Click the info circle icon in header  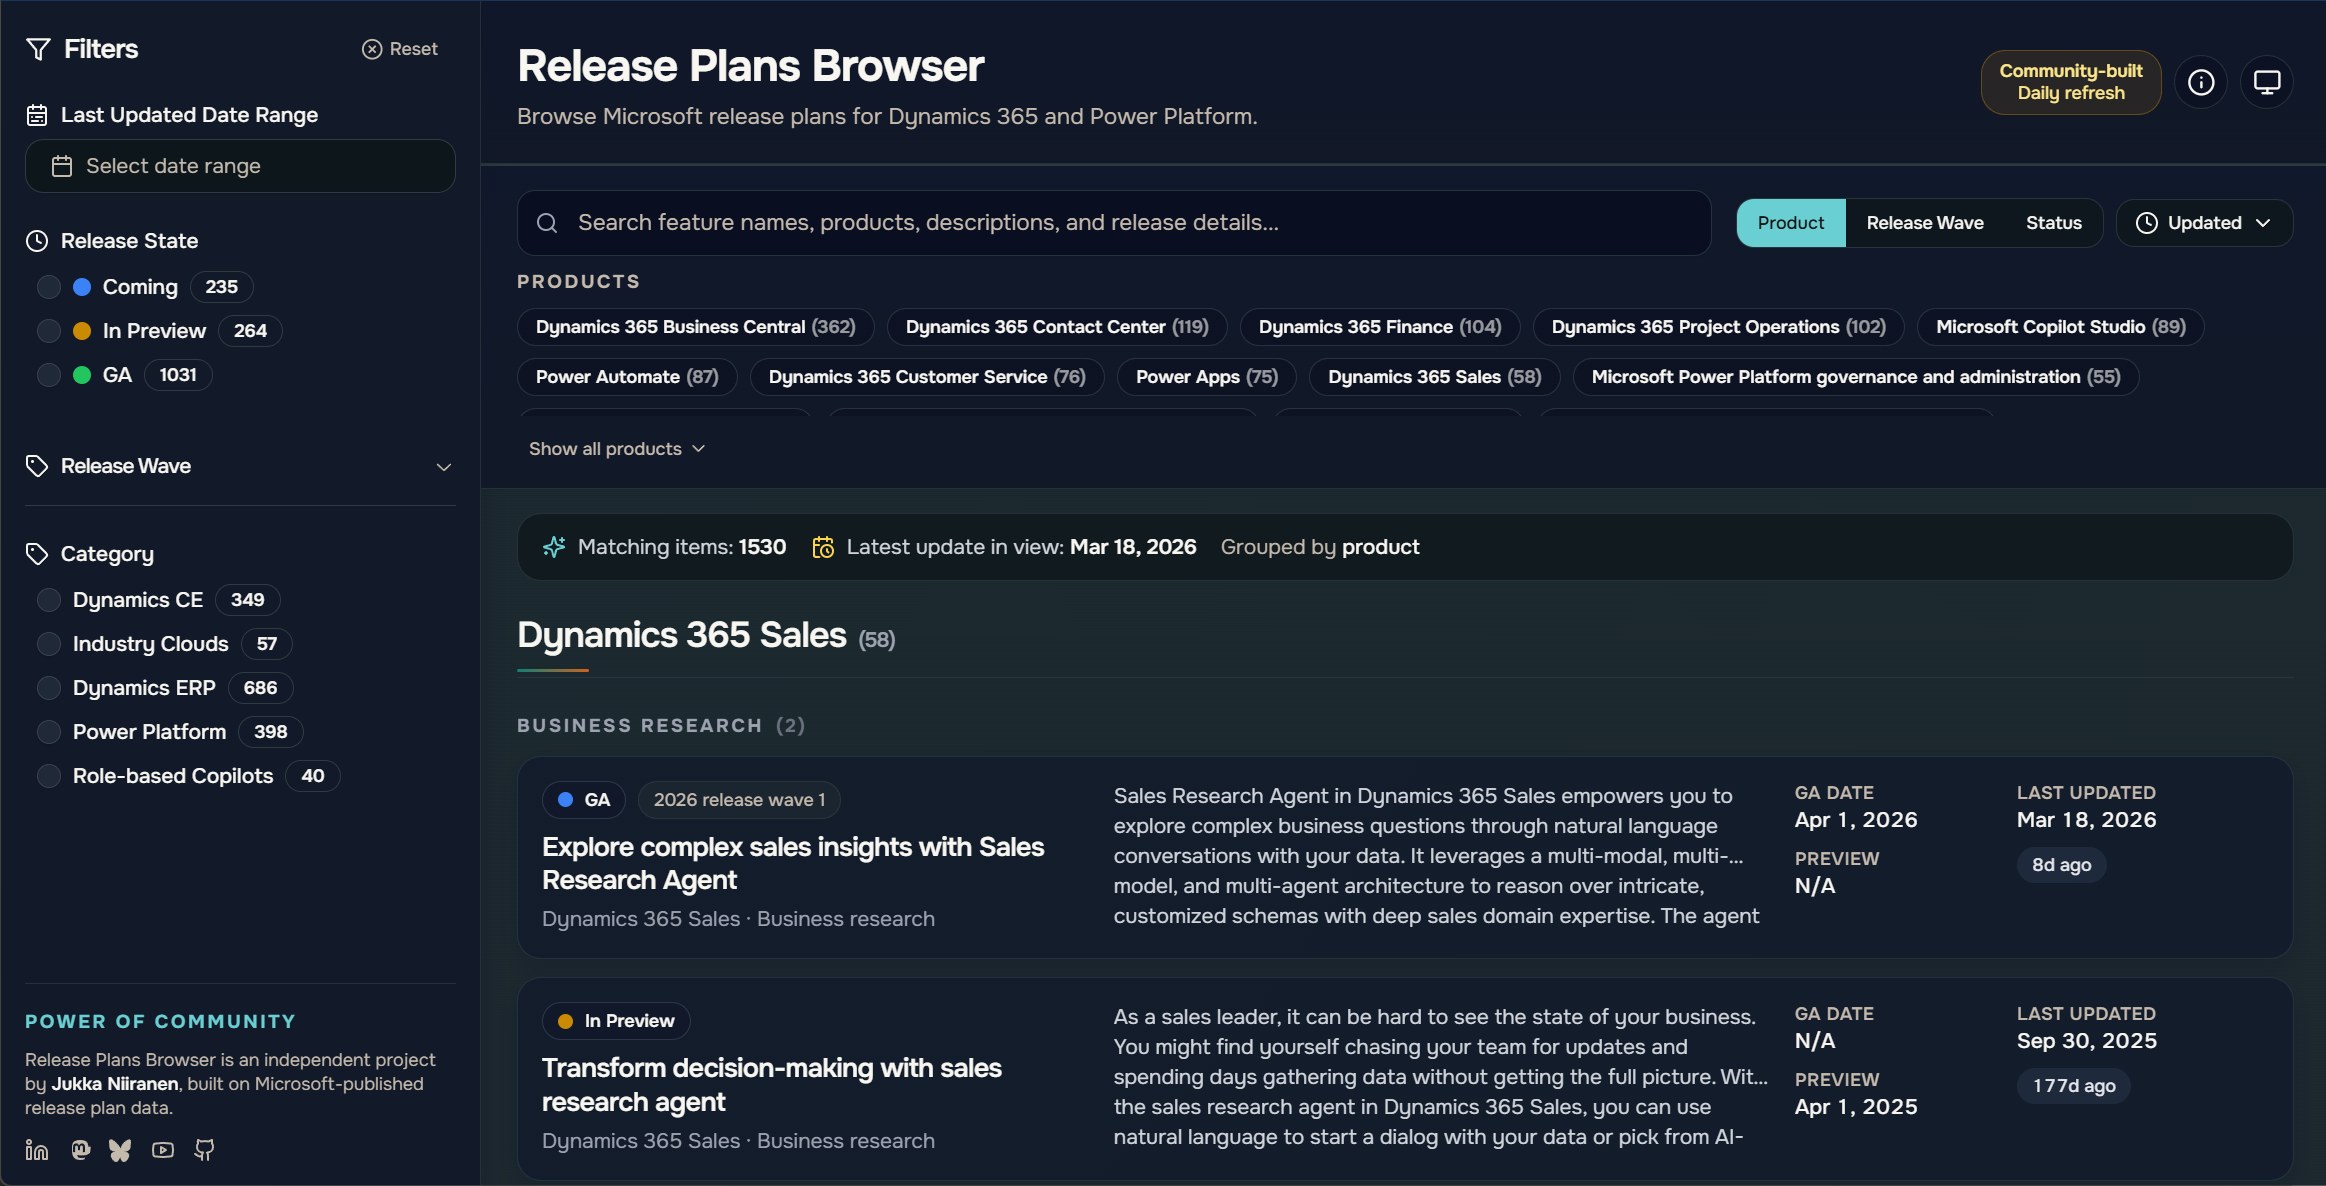(x=2201, y=82)
